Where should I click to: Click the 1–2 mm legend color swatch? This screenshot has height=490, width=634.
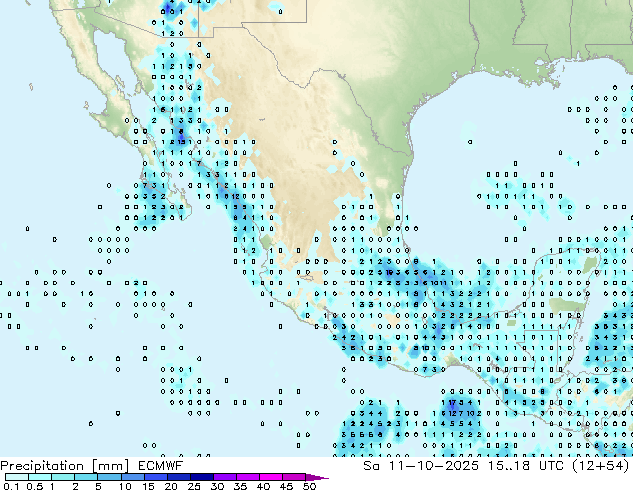coord(63,477)
